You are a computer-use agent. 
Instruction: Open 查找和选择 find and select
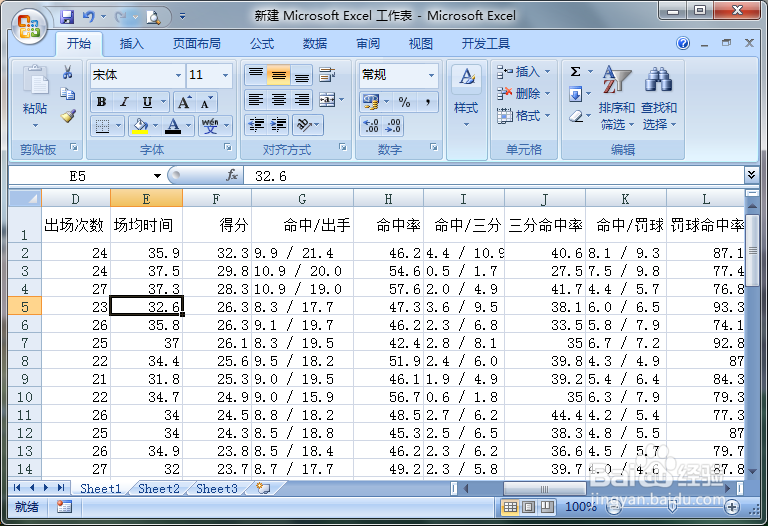click(x=659, y=97)
